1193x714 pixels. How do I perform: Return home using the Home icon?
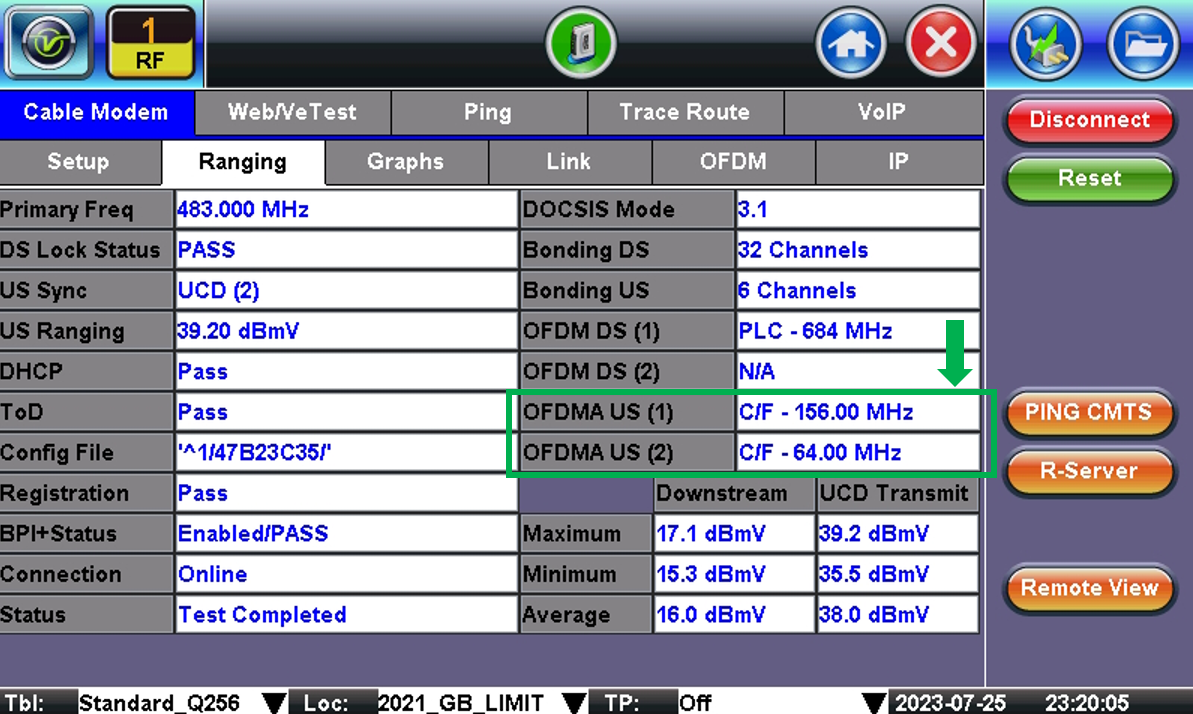849,42
